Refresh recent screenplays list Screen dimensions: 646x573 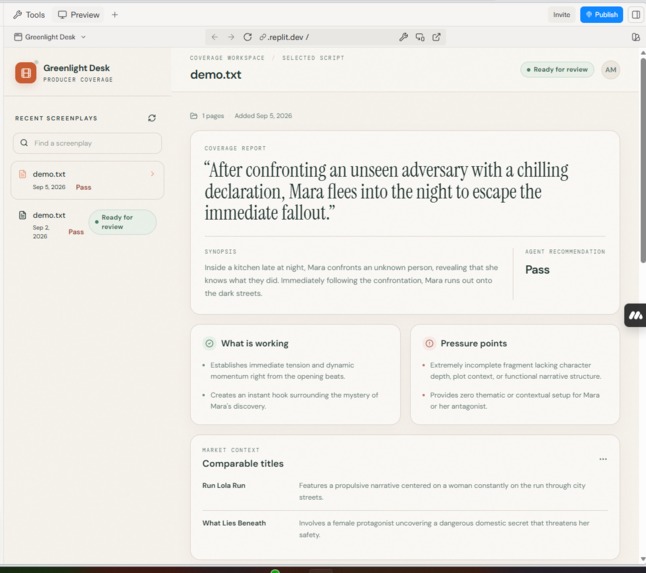tap(152, 118)
